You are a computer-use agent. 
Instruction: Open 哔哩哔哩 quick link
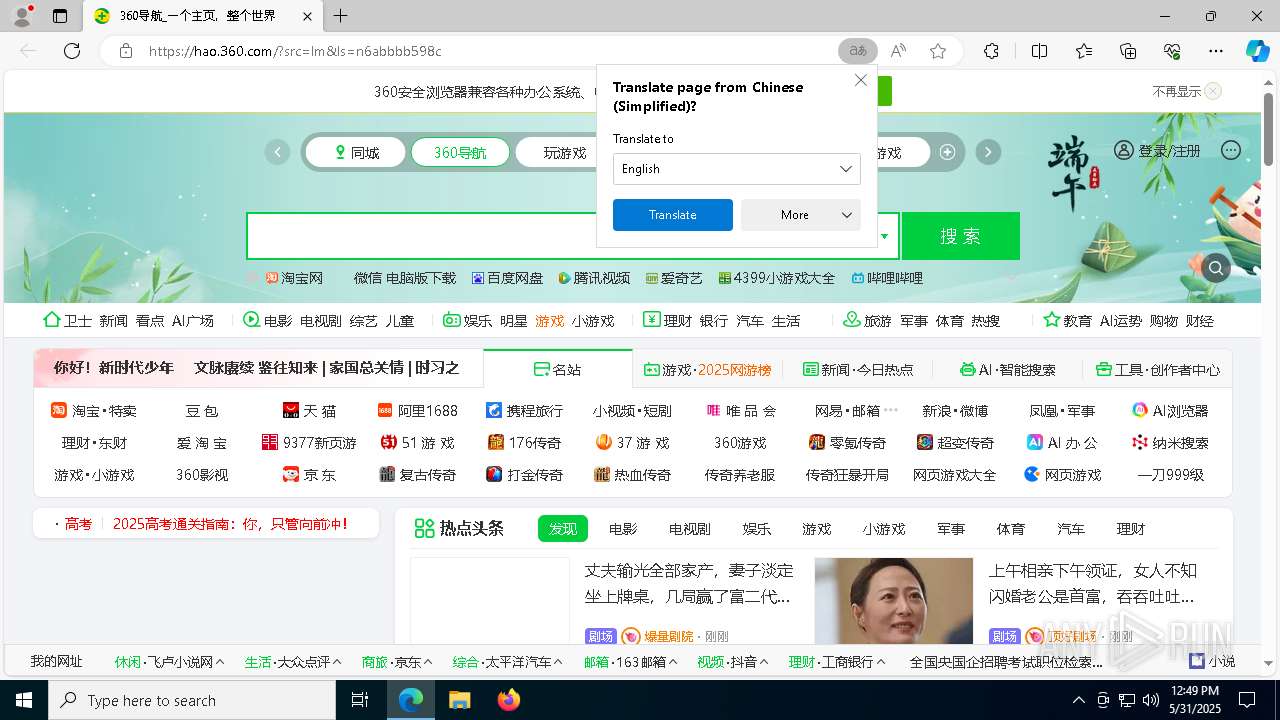tap(887, 278)
